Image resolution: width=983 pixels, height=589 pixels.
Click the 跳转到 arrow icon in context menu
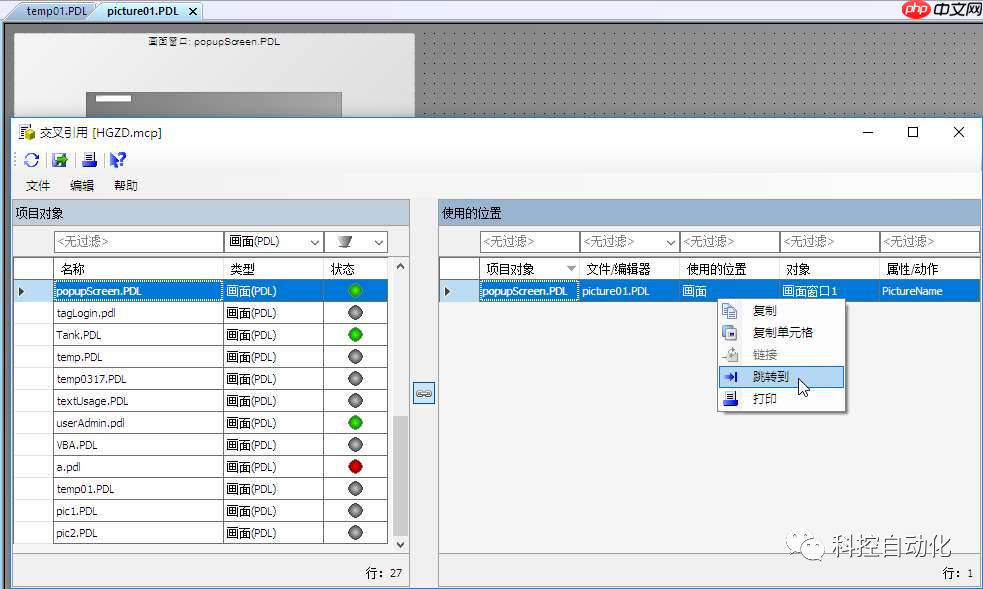[x=730, y=377]
